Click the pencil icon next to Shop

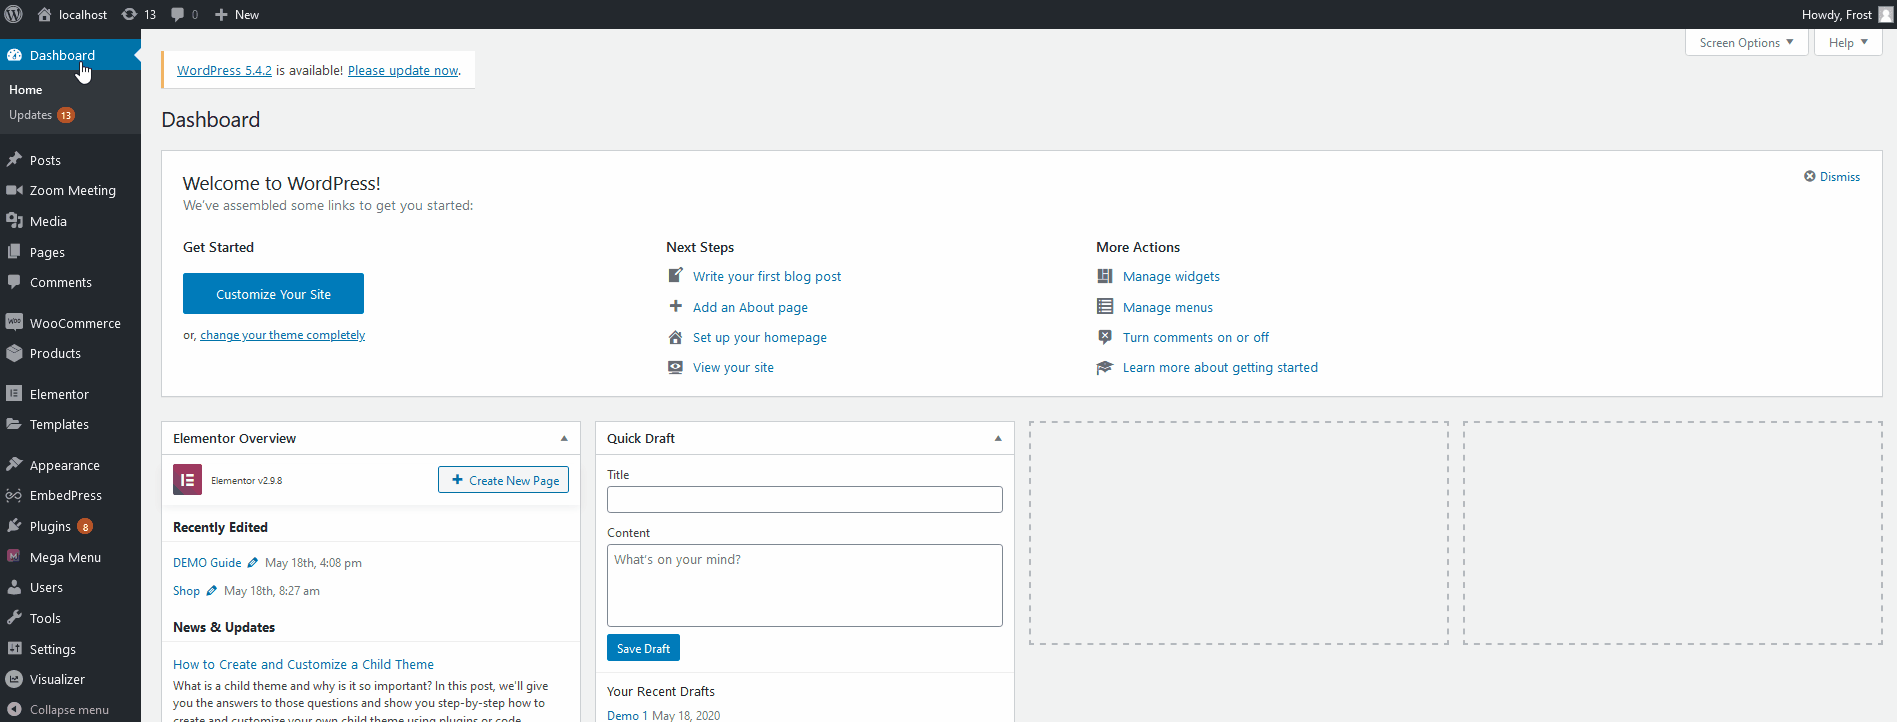[211, 590]
